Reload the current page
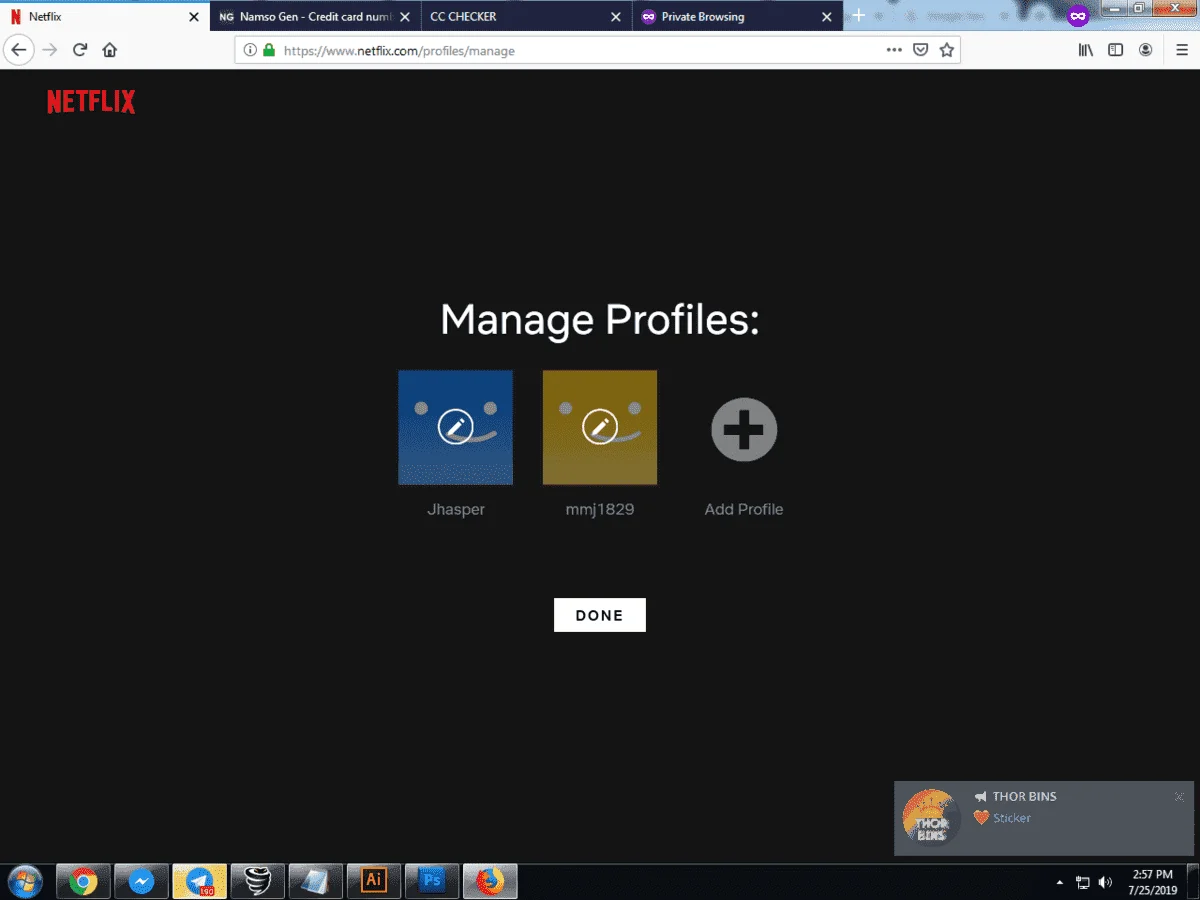This screenshot has height=900, width=1200. [x=80, y=50]
